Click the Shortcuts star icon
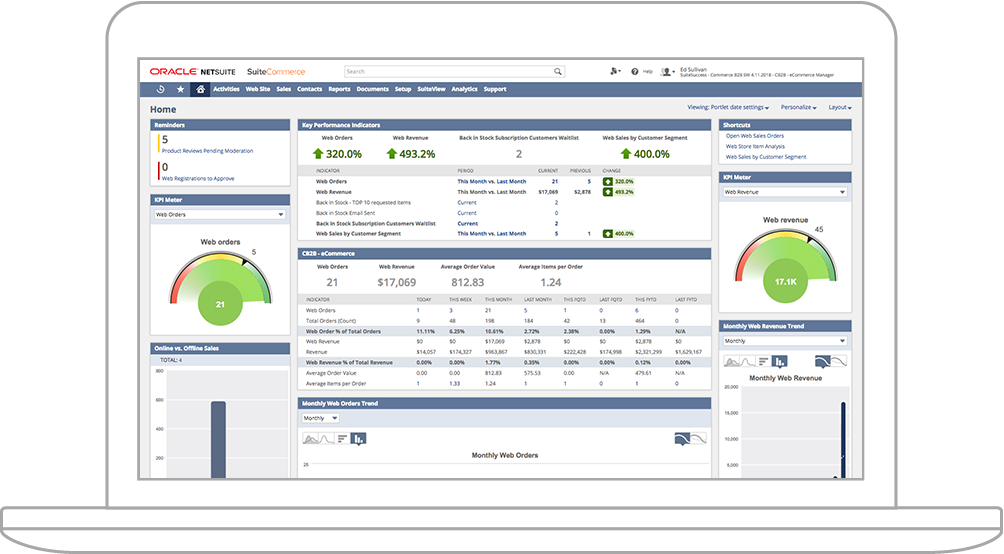Screen dimensions: 1004x554 point(180,89)
